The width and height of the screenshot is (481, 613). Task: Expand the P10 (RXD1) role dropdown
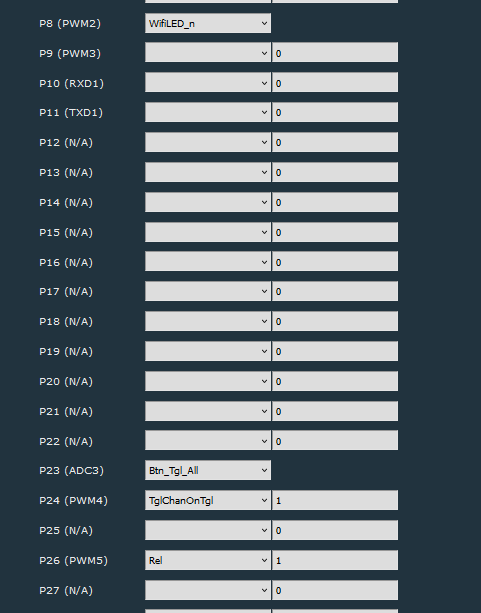(x=208, y=82)
